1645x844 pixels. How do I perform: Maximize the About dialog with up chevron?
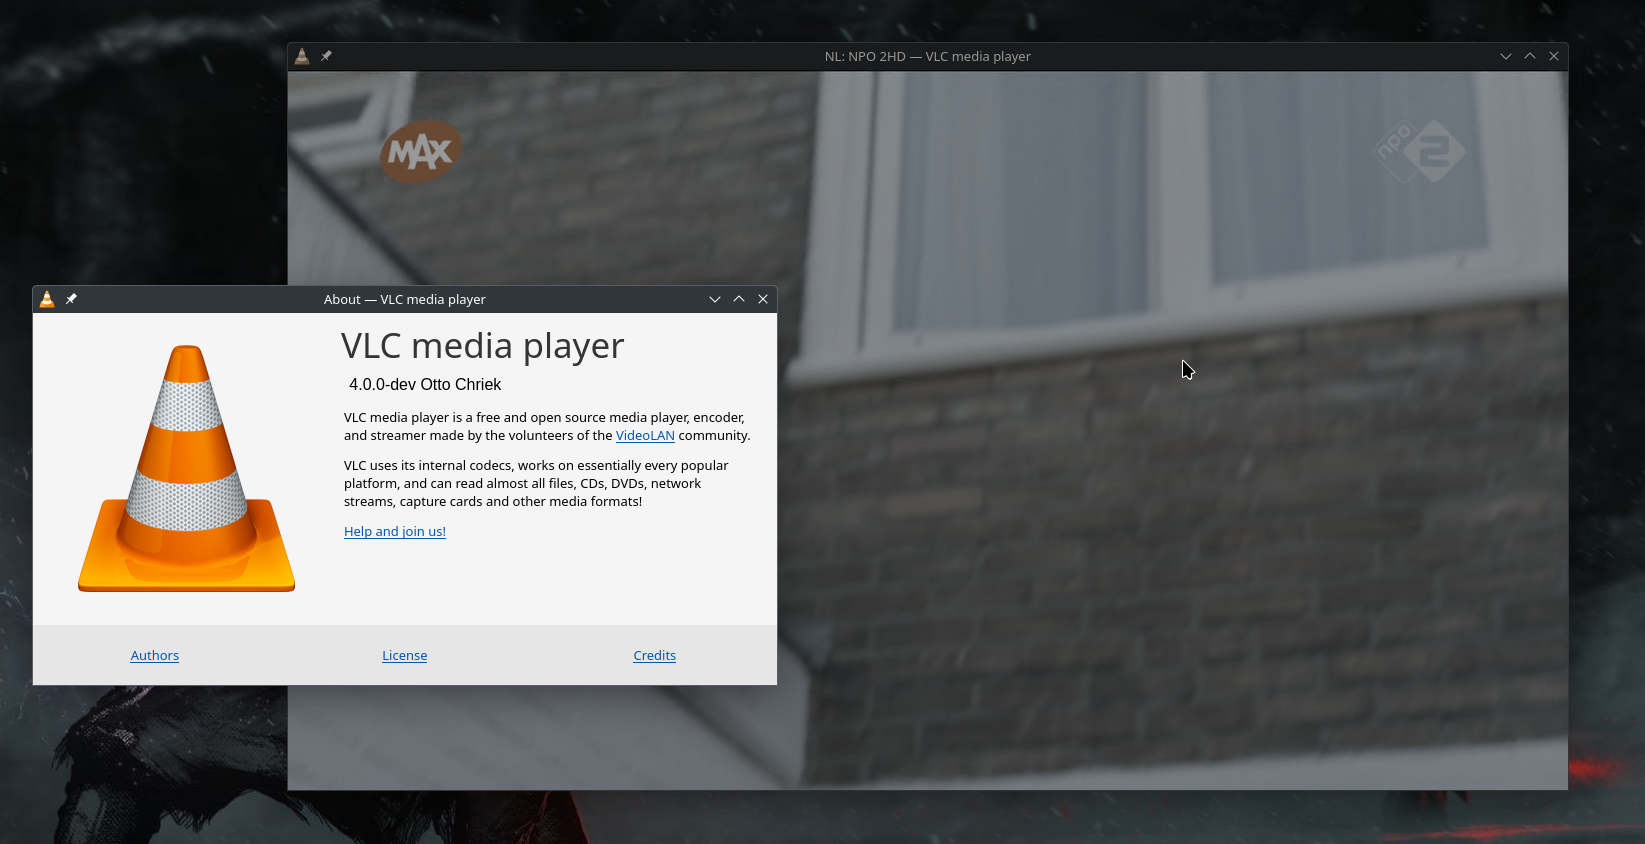tap(739, 299)
